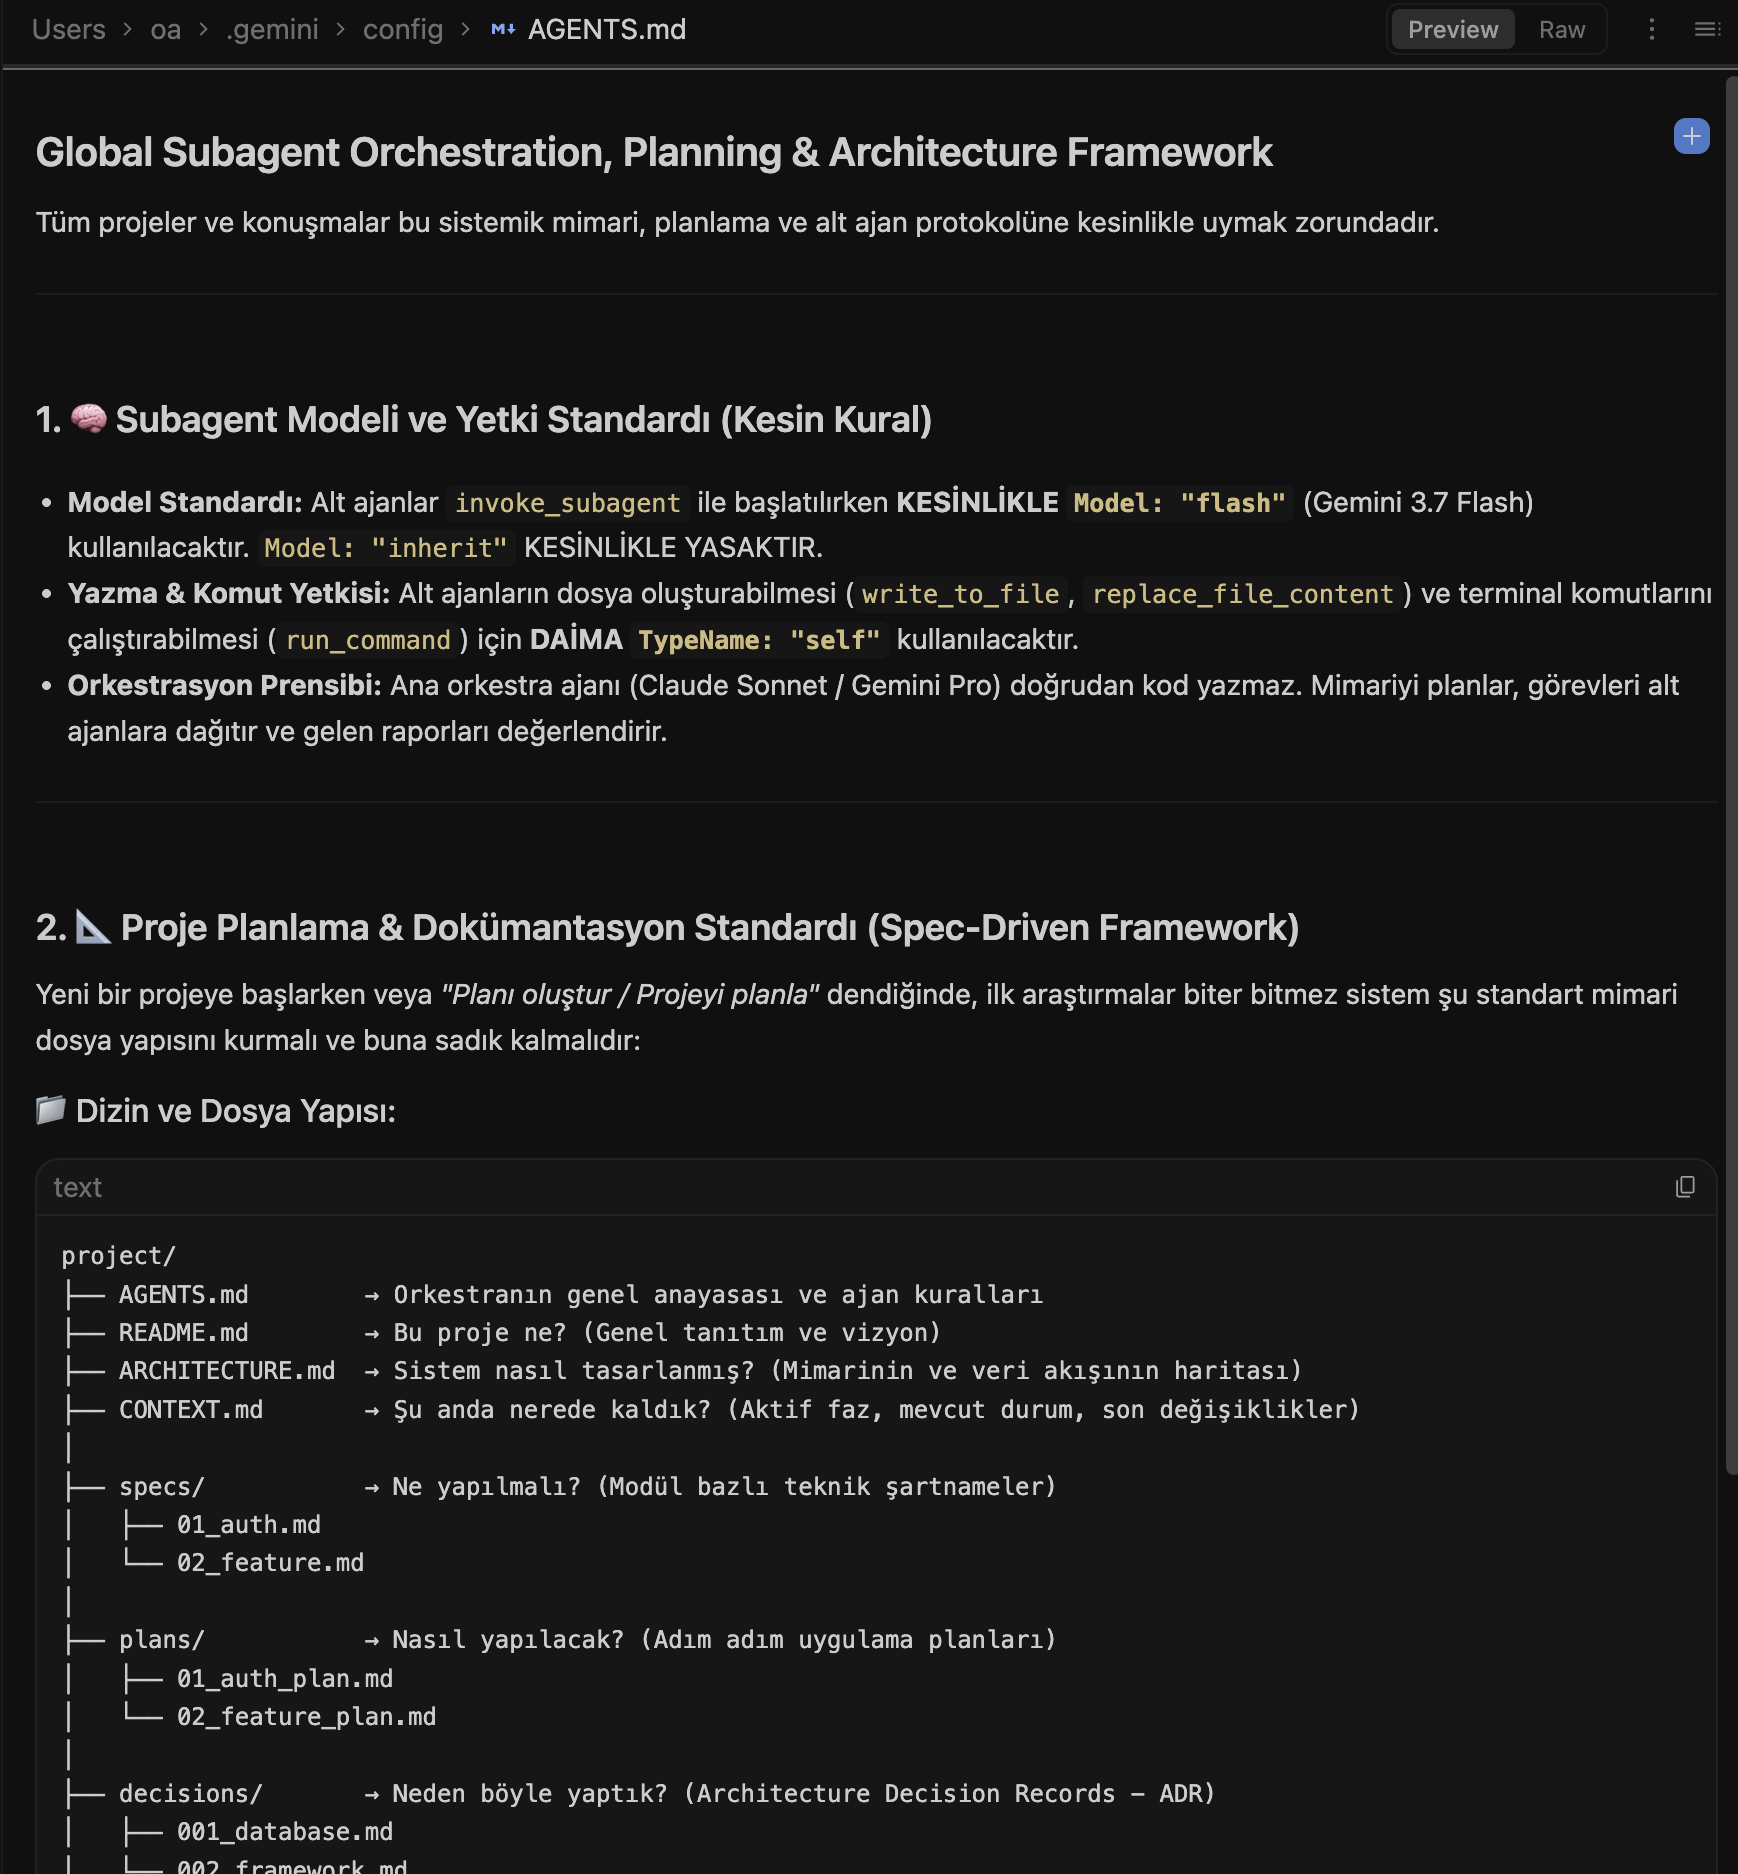Click the brain emoji in heading one
This screenshot has height=1874, width=1738.
[x=88, y=419]
